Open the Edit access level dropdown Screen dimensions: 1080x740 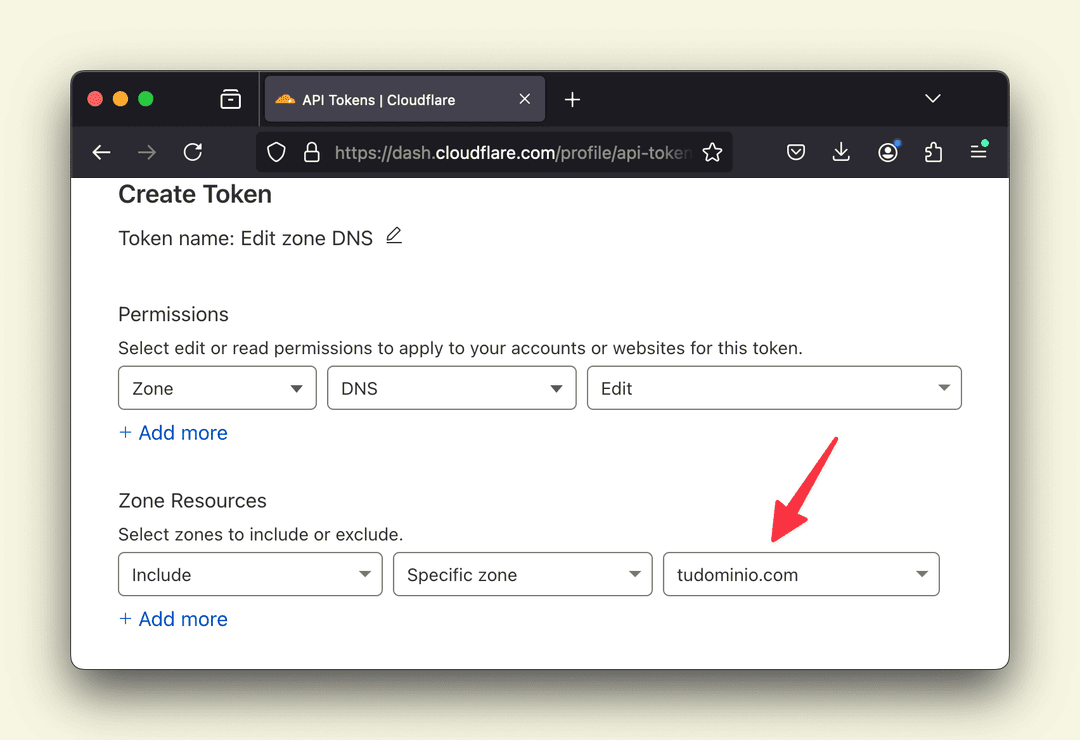click(774, 388)
